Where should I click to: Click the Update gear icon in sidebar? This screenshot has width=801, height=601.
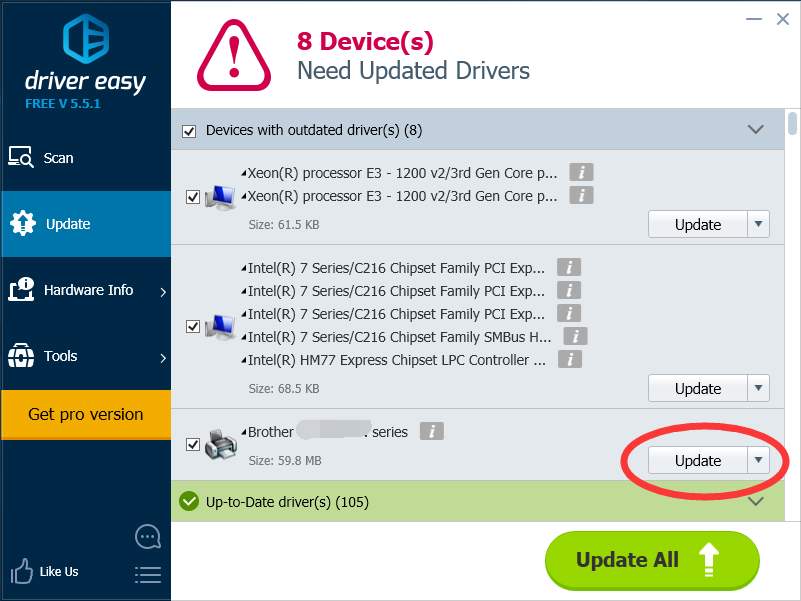click(x=22, y=223)
